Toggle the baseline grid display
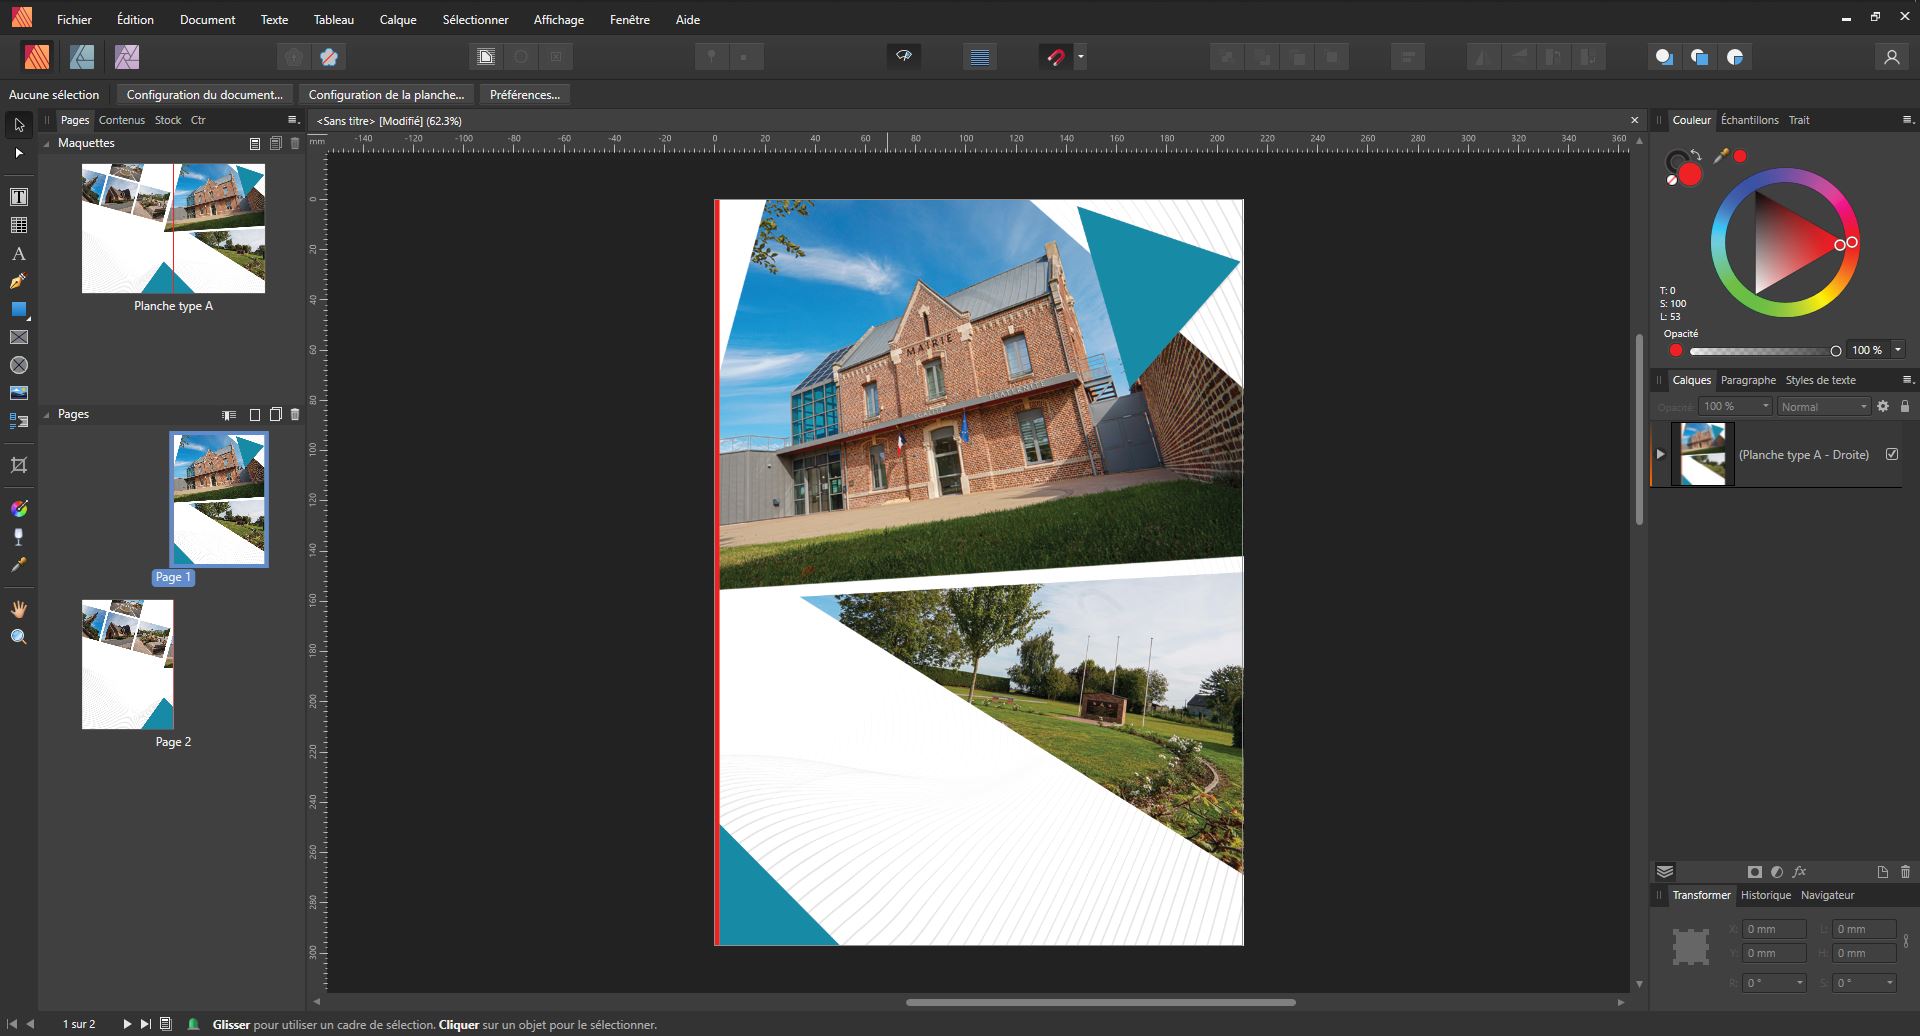The height and width of the screenshot is (1036, 1920). coord(980,57)
